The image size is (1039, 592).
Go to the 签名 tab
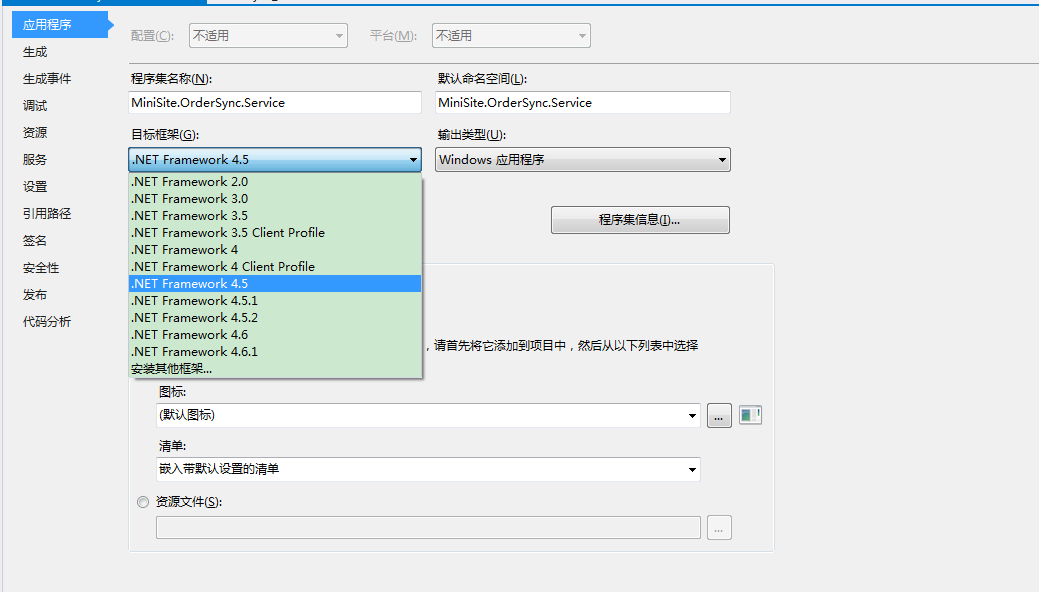click(35, 241)
